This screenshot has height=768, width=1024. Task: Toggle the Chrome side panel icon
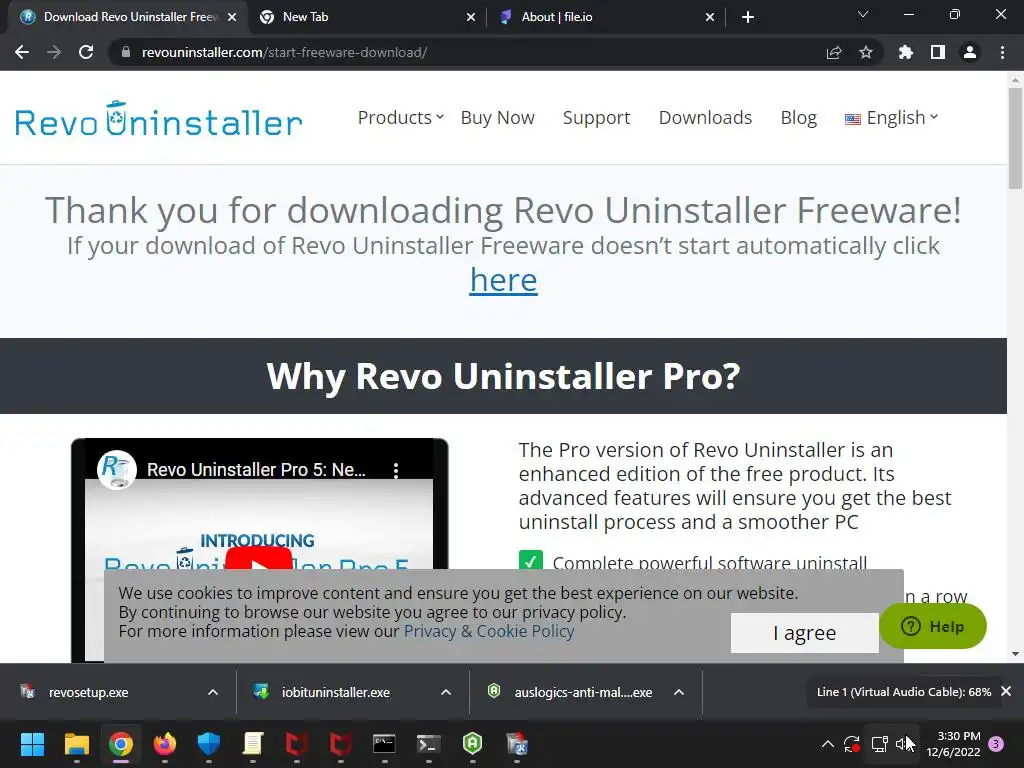pyautogui.click(x=938, y=52)
